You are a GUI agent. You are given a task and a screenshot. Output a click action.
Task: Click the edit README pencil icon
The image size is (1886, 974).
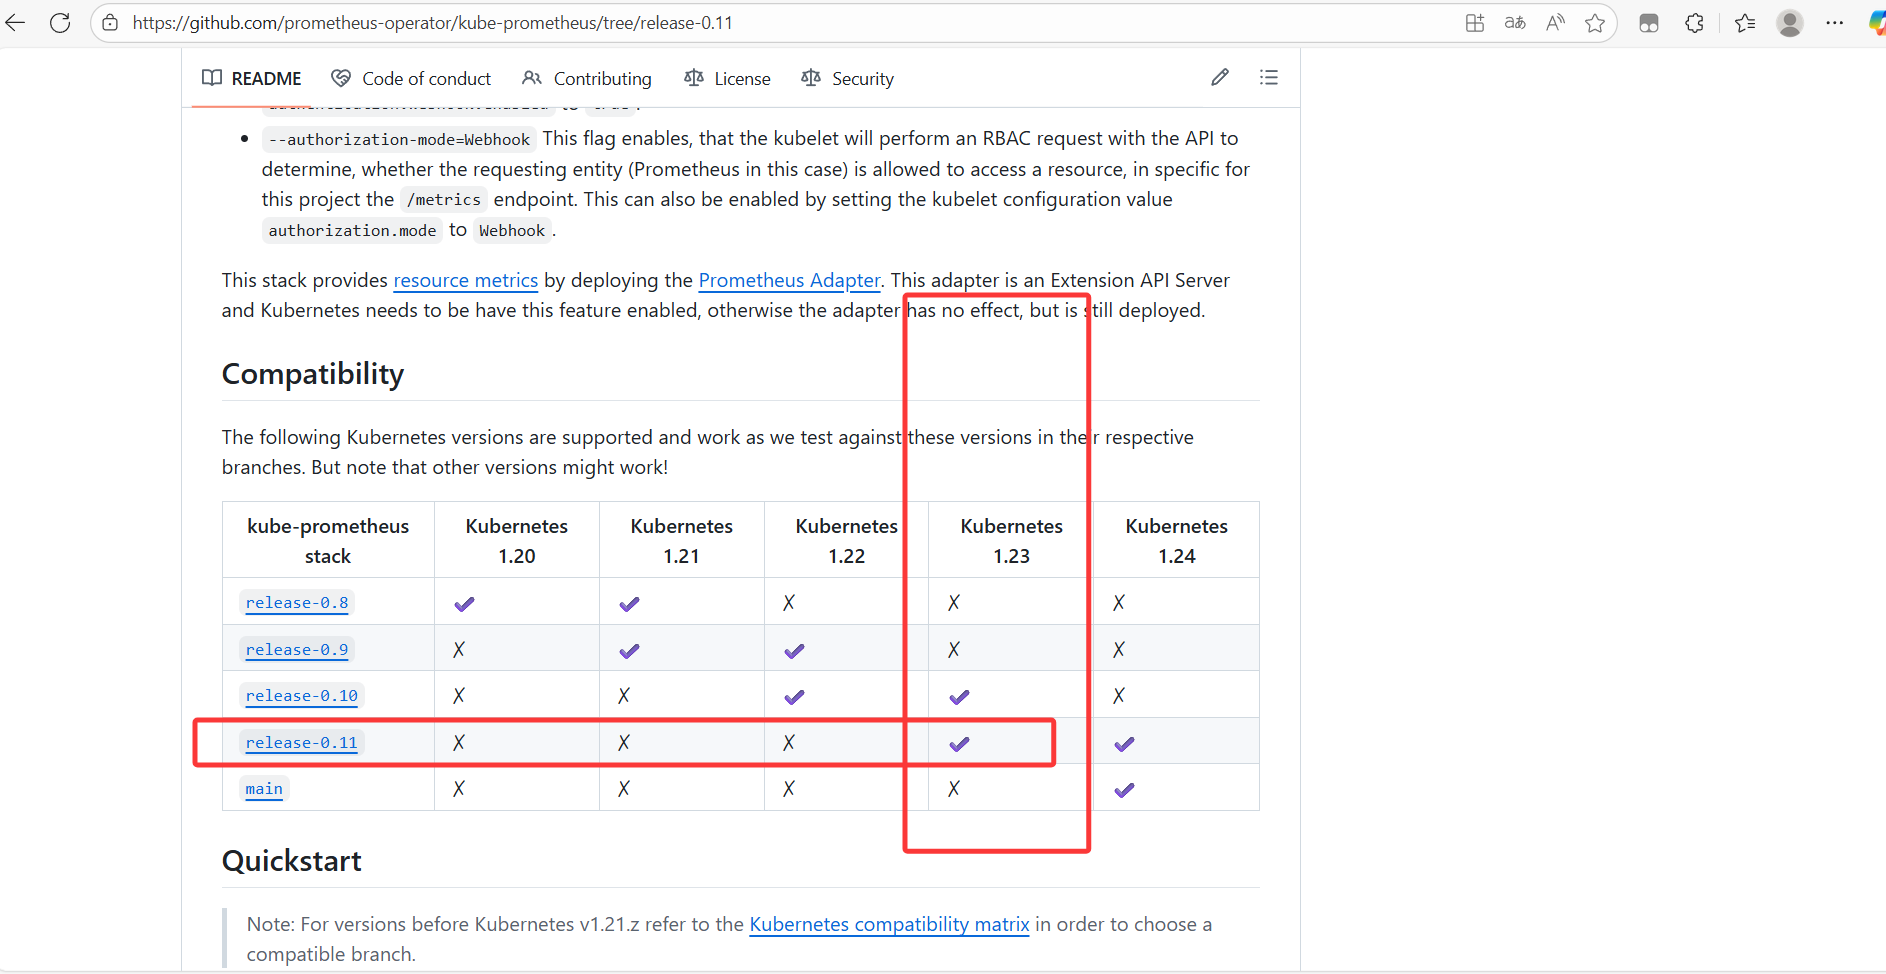(1219, 78)
